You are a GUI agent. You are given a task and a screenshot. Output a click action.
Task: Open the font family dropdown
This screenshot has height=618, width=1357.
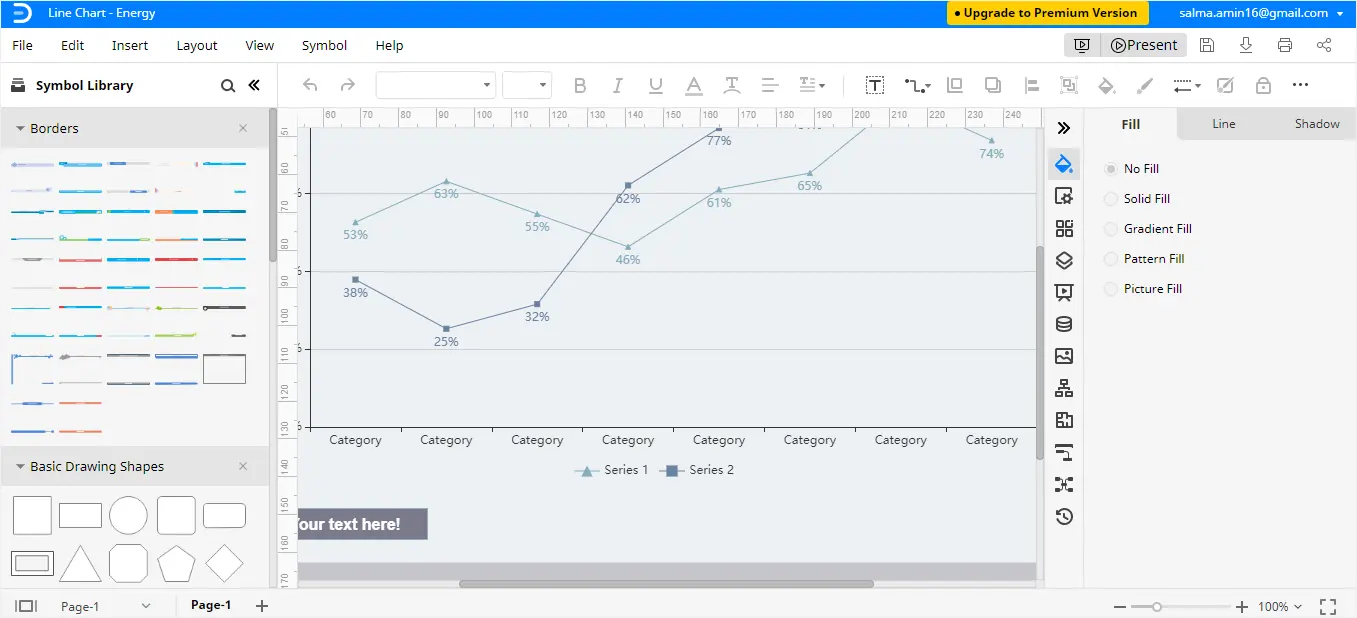coord(436,85)
